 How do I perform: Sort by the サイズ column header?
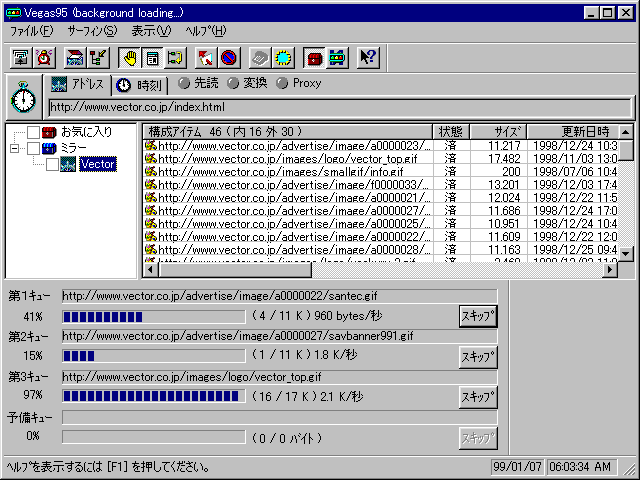point(498,131)
